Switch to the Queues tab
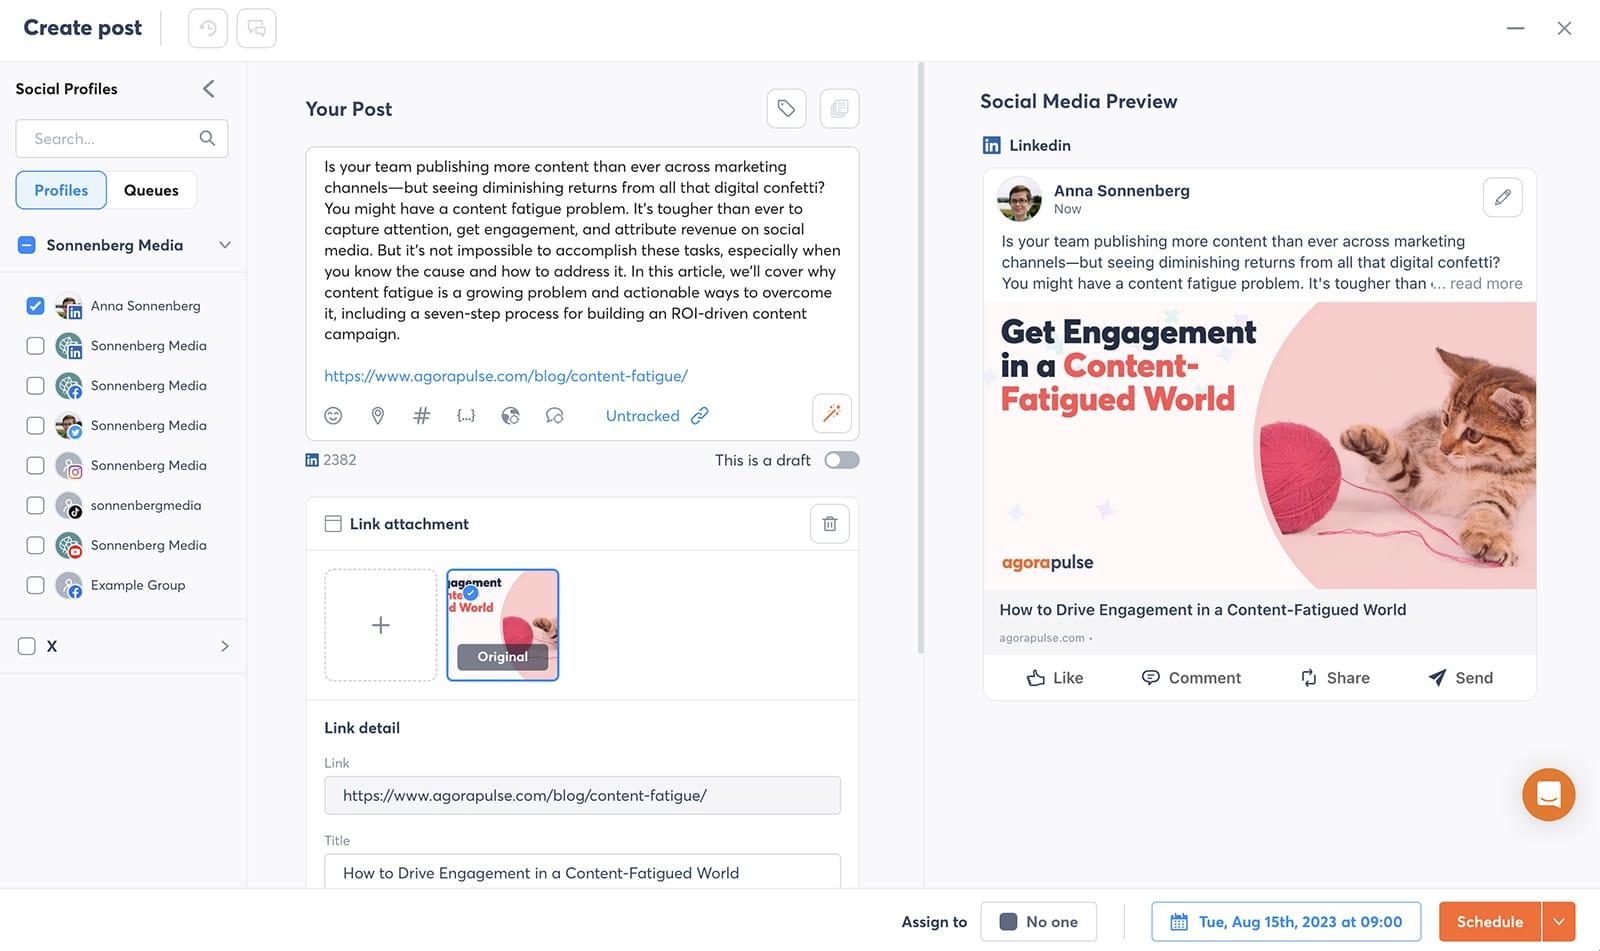This screenshot has height=951, width=1600. (151, 190)
